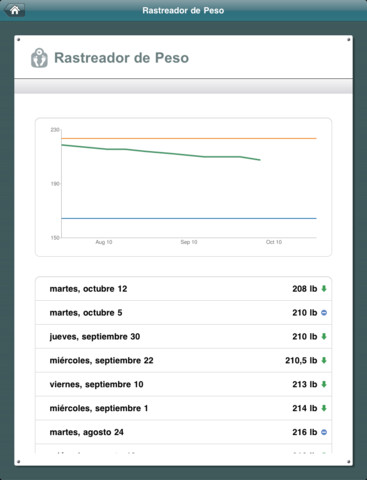Click green down arrow for septiembre 10

[324, 384]
